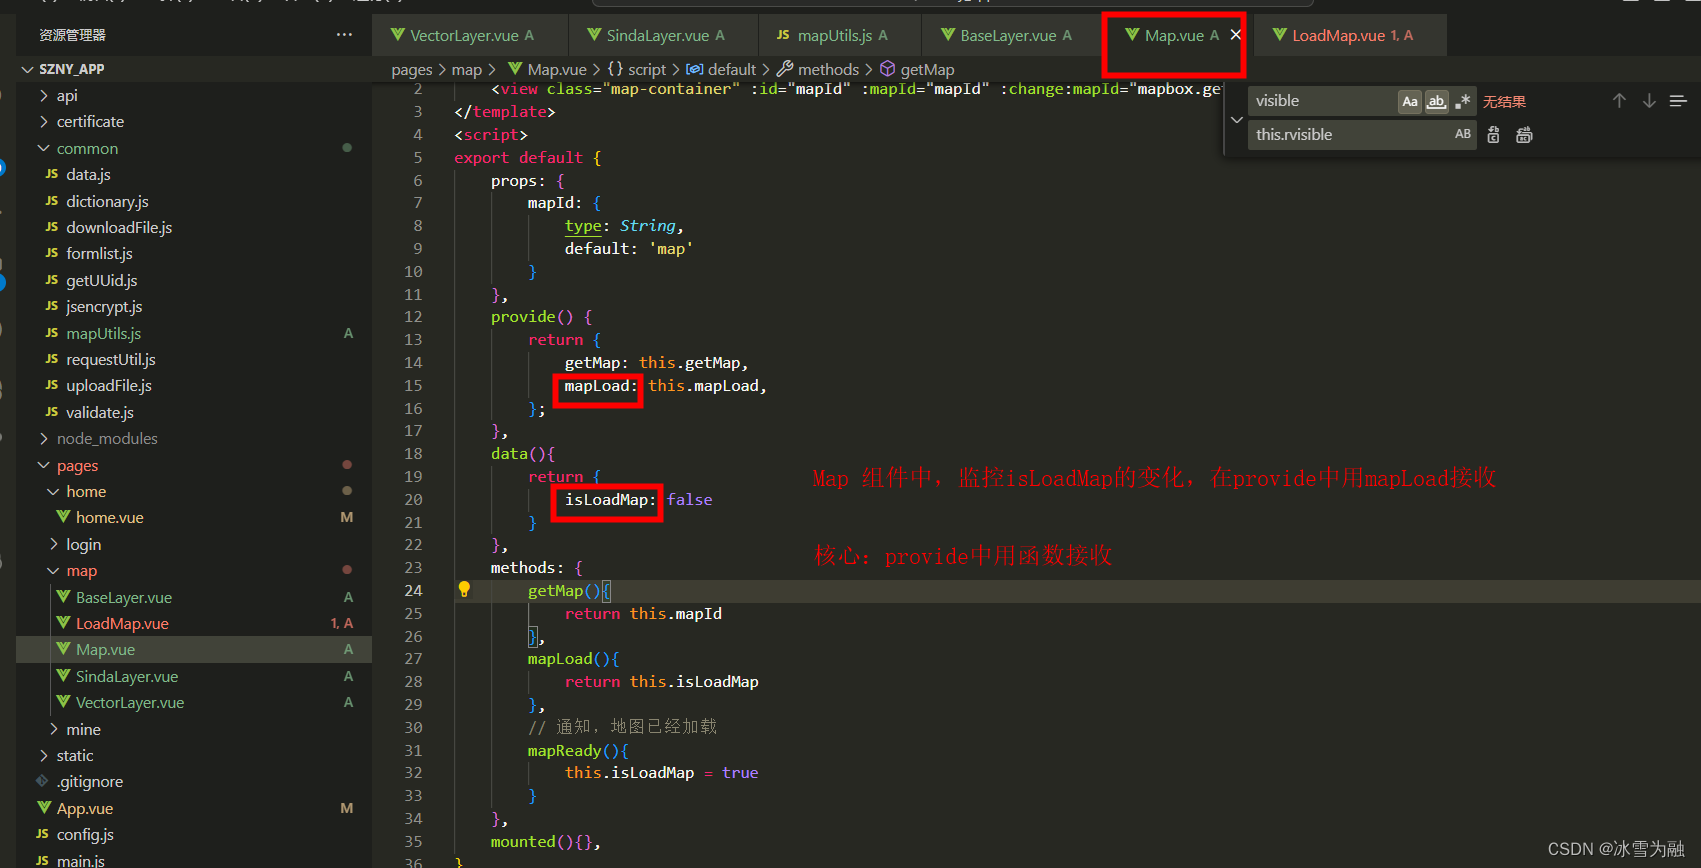Toggle Use Regular Expression in find
1701x868 pixels.
tap(1463, 101)
